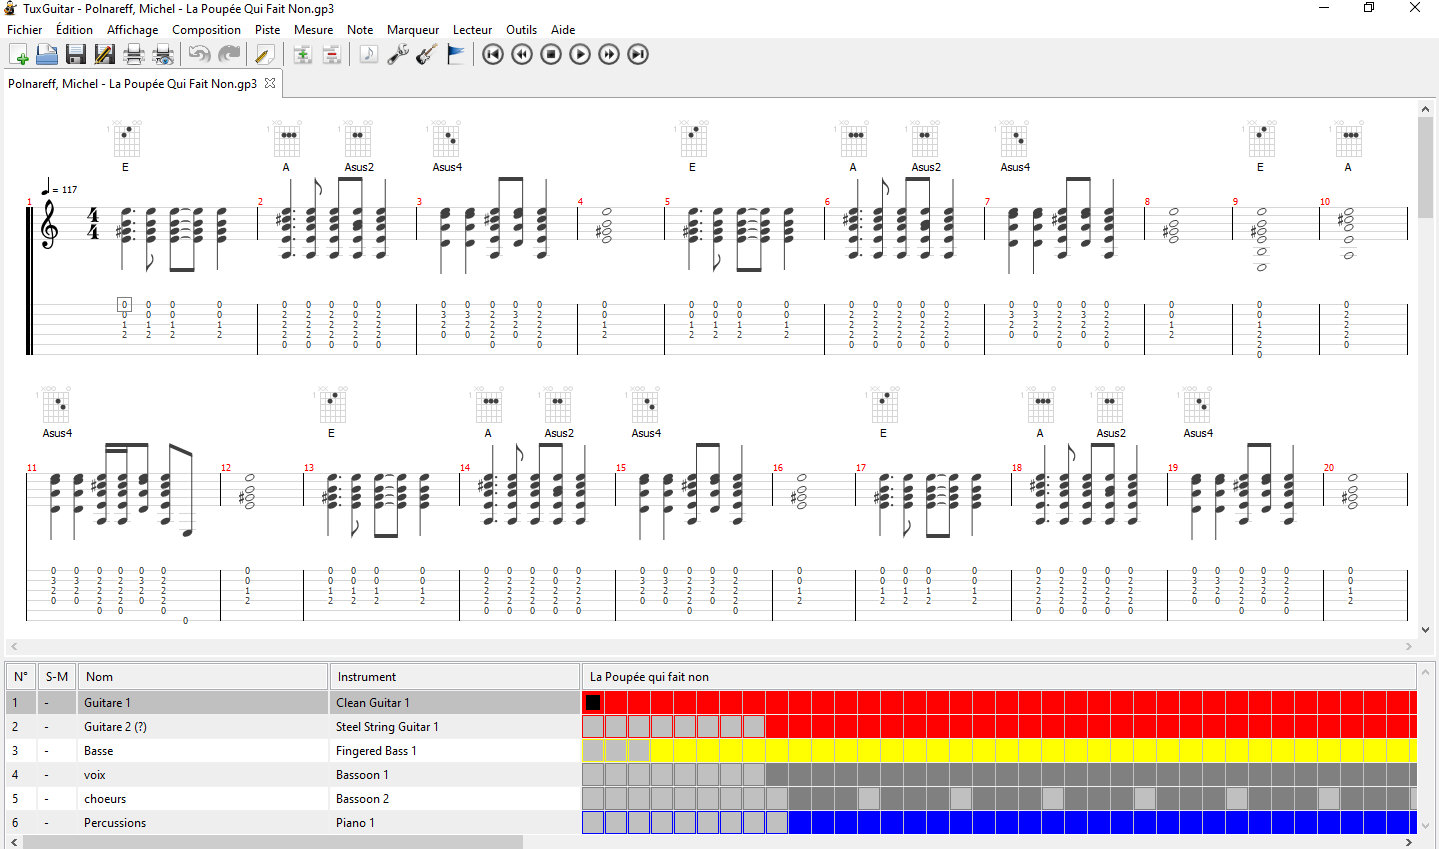This screenshot has height=849, width=1439.
Task: Select the Guitare 1 track name
Action: (107, 703)
